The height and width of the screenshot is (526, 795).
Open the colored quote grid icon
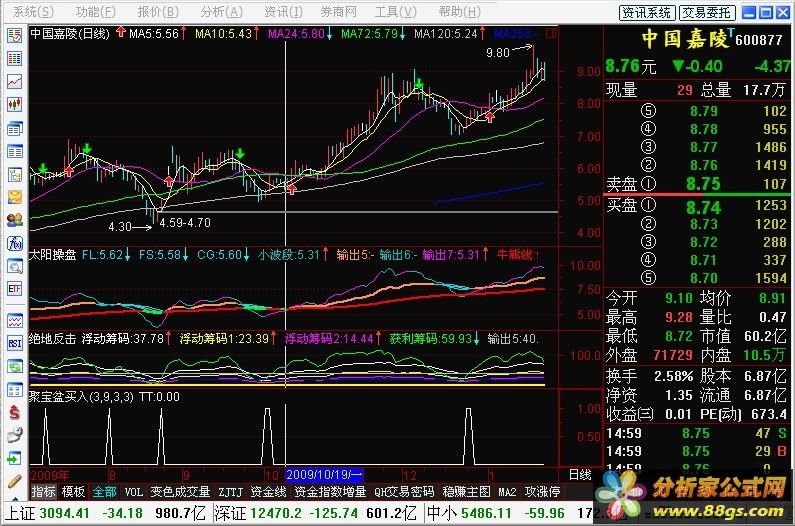(14, 58)
